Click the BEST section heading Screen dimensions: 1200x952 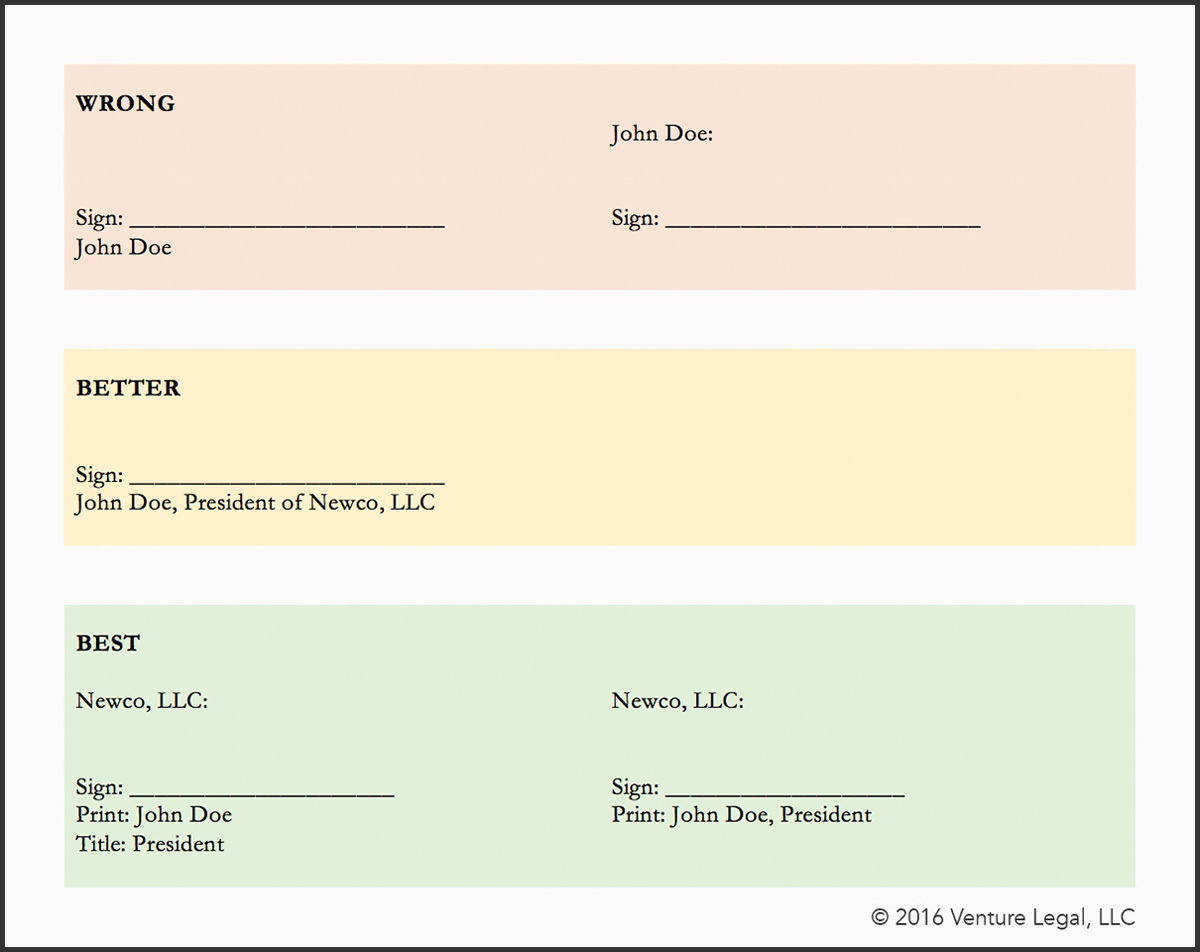[x=108, y=644]
